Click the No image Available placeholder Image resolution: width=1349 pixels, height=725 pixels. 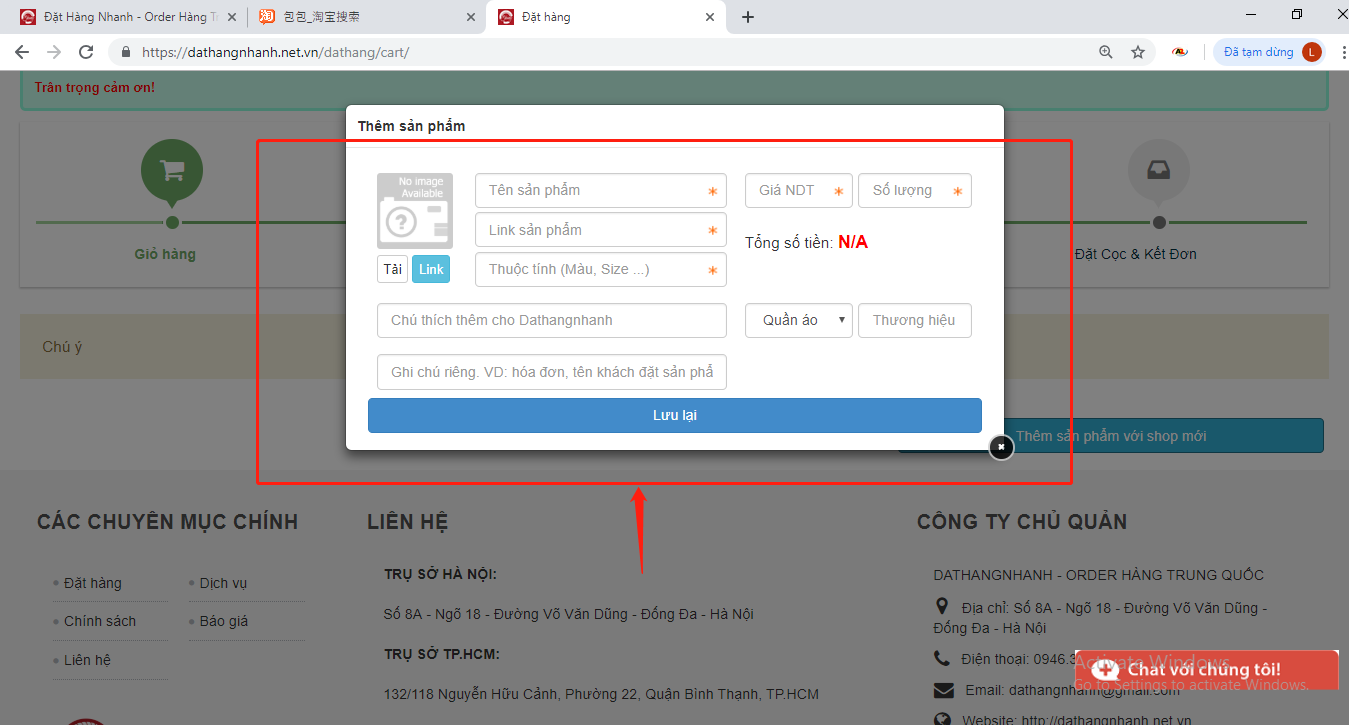point(414,211)
